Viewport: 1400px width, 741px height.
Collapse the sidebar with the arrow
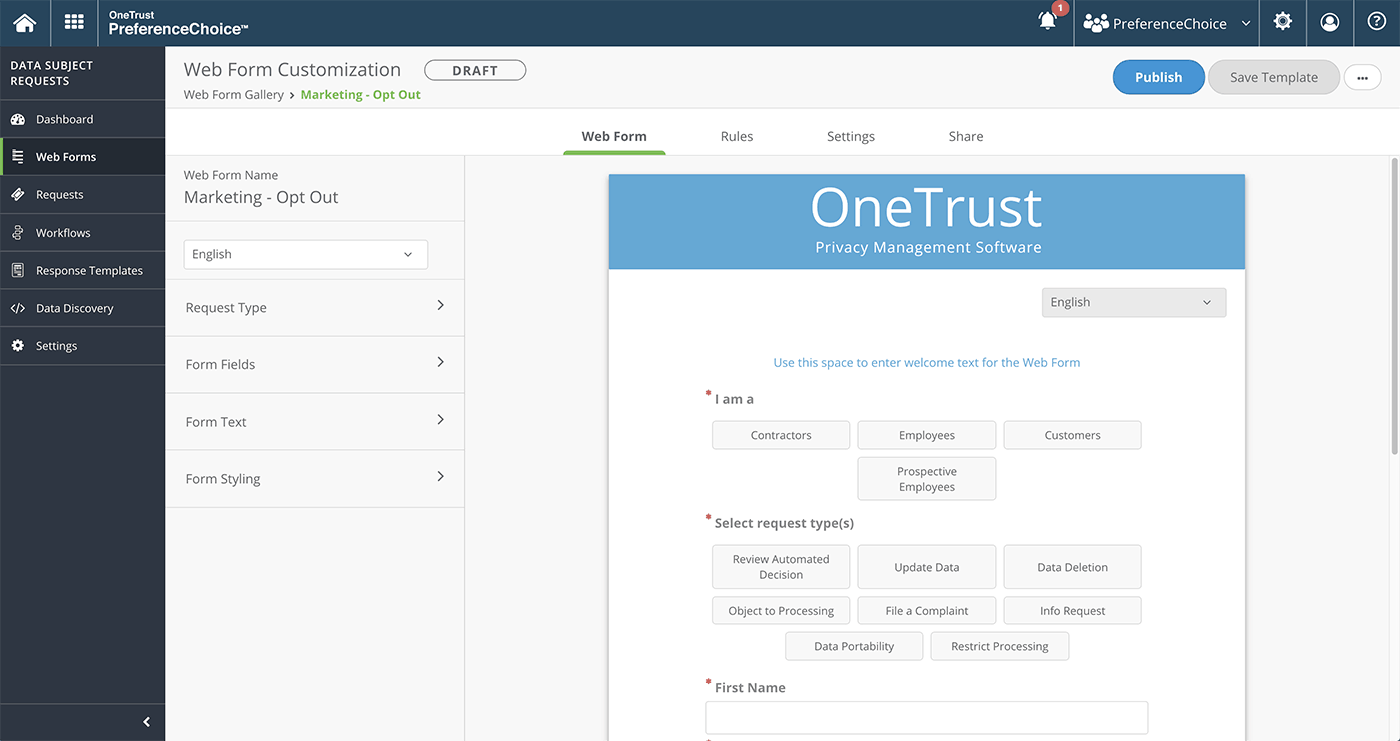point(146,722)
